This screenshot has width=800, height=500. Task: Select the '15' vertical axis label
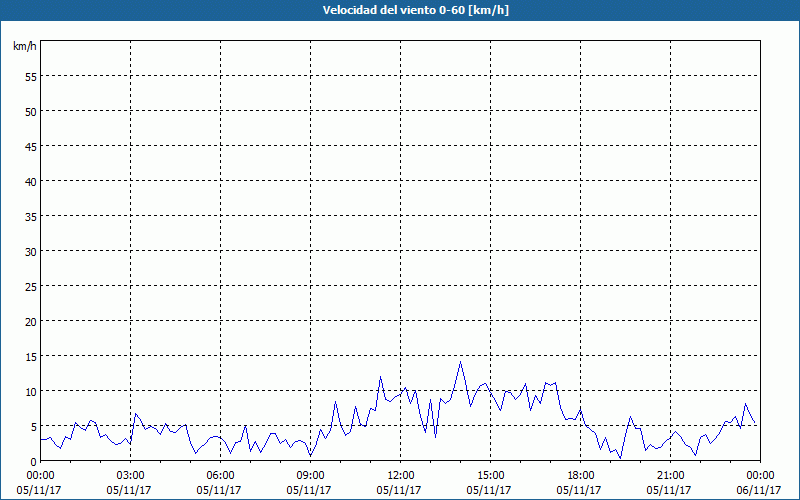point(31,357)
